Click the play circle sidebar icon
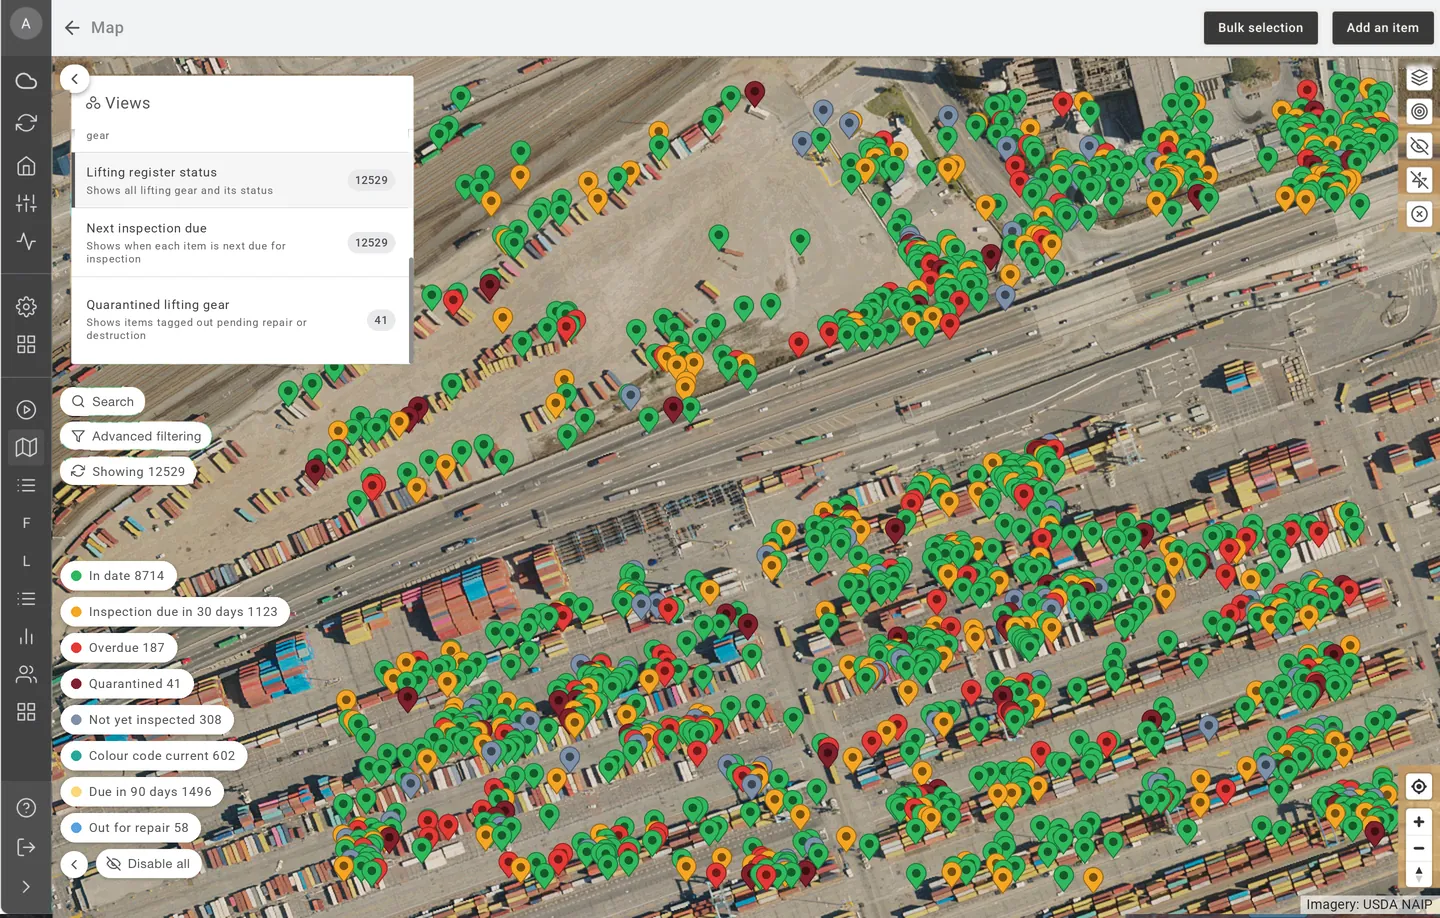This screenshot has width=1440, height=918. [26, 410]
